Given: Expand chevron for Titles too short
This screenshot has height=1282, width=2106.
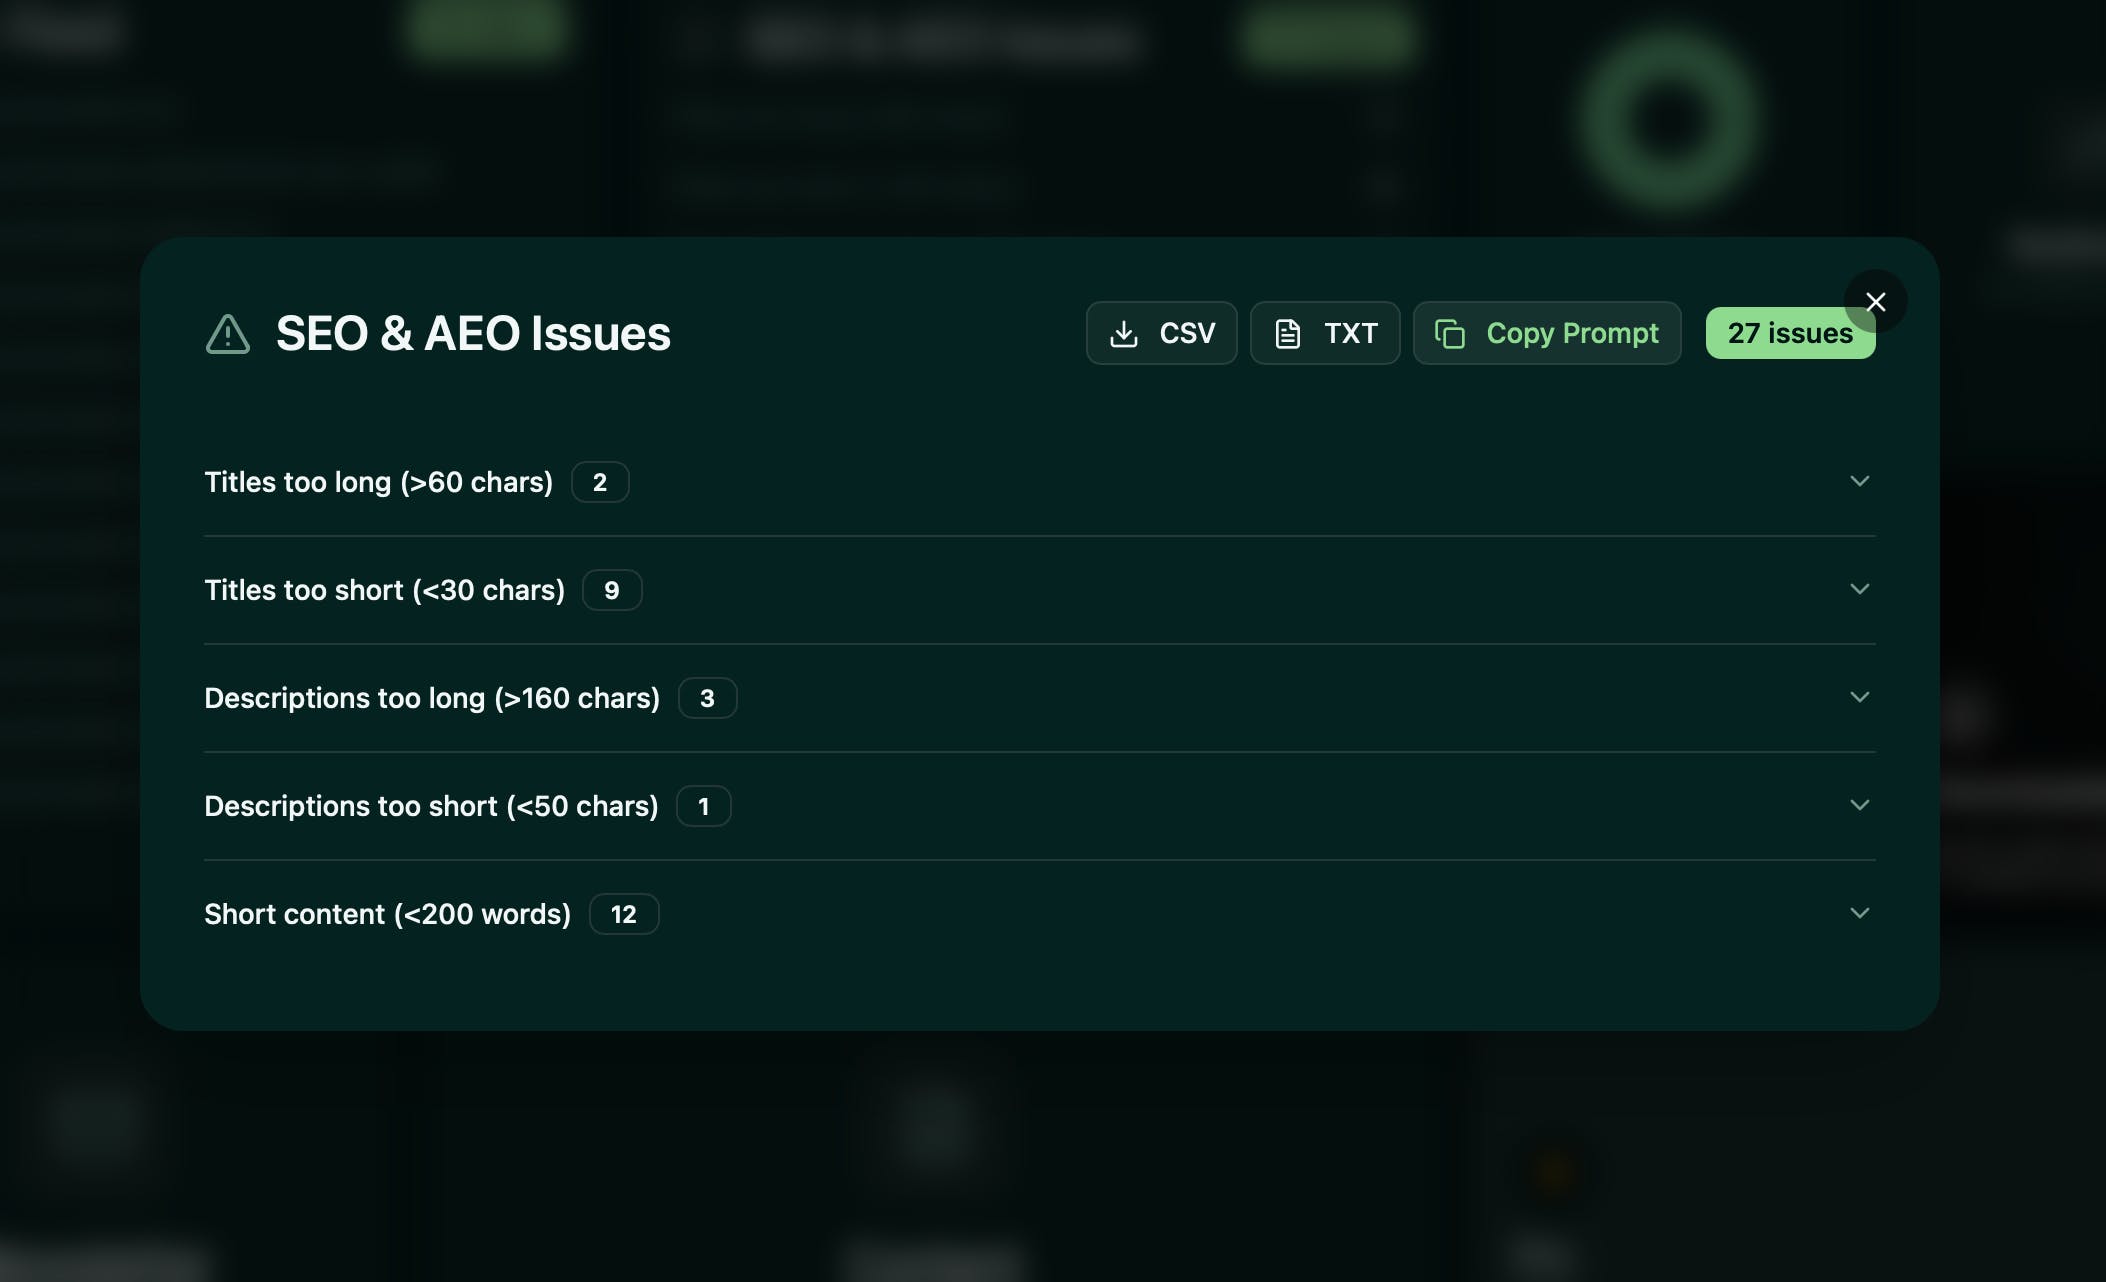Looking at the screenshot, I should click(1859, 589).
